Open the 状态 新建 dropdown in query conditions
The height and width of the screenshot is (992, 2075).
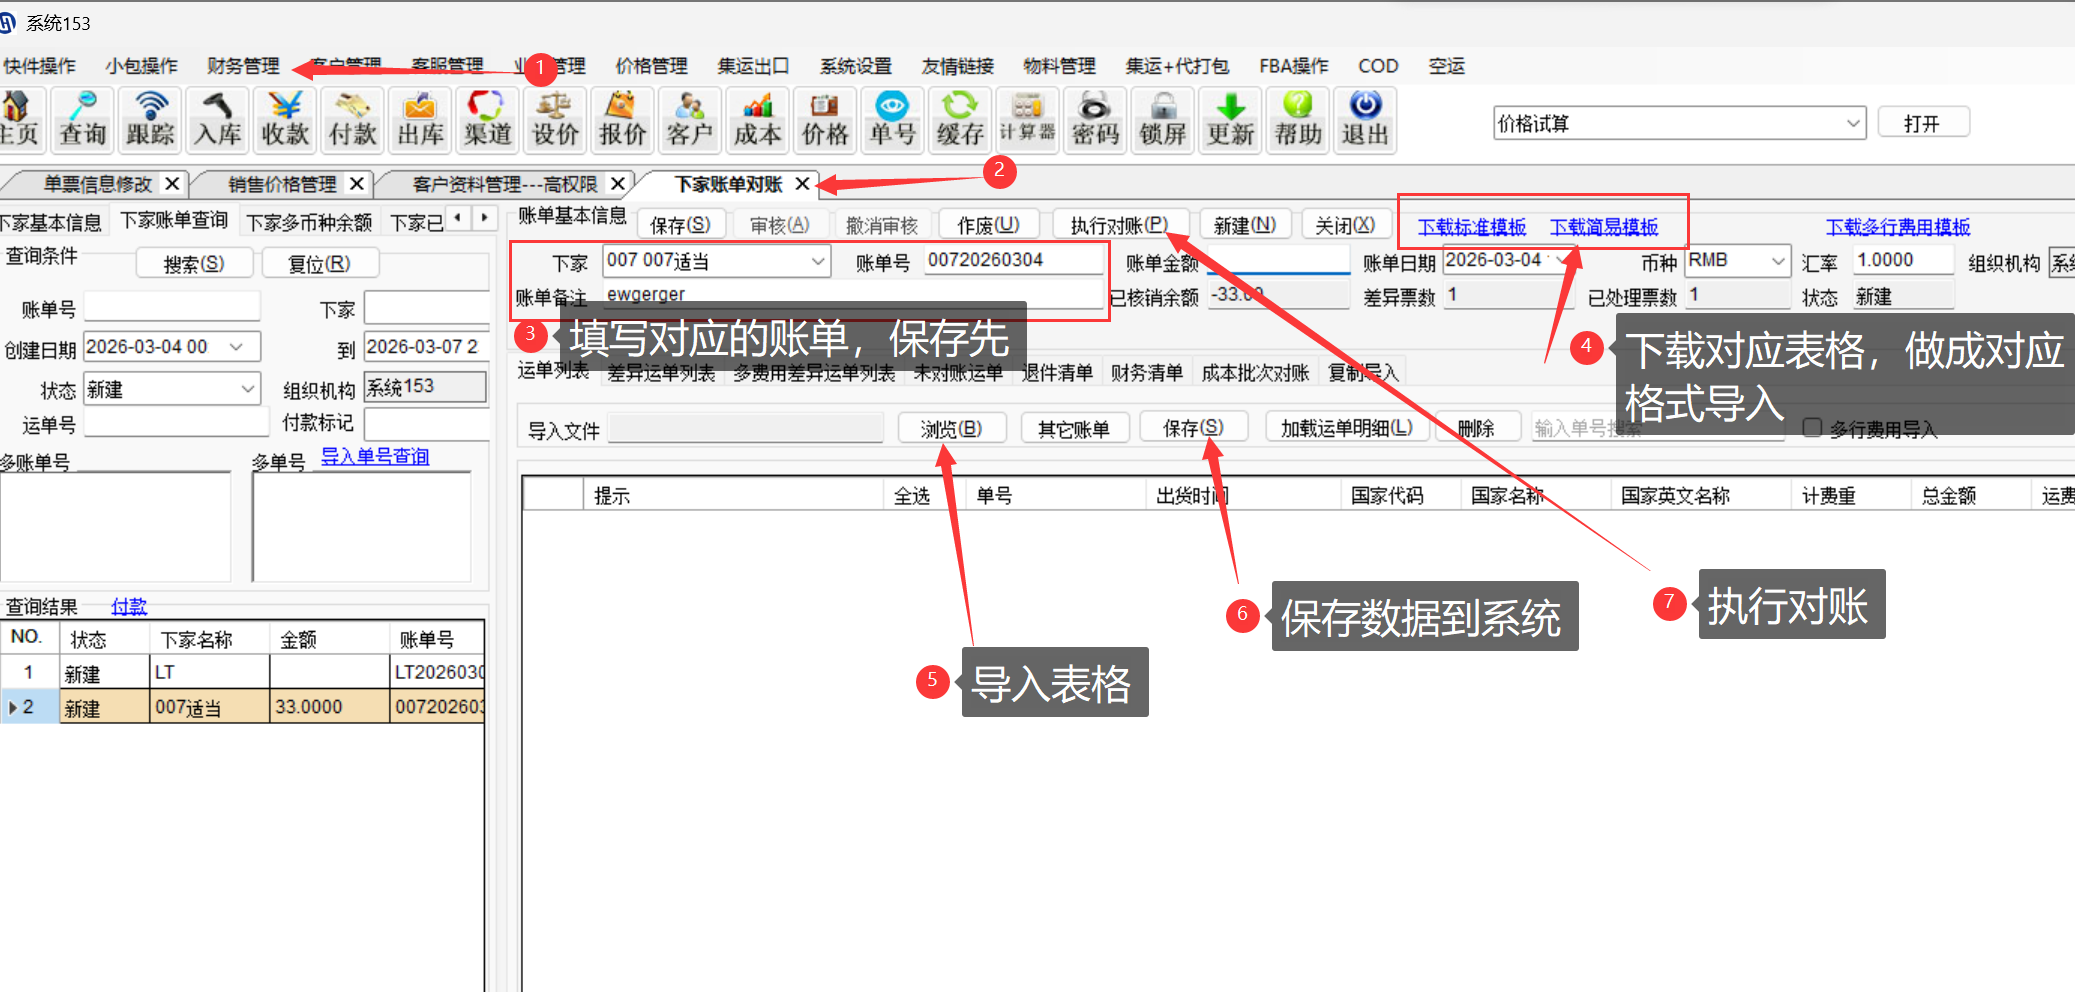[248, 389]
